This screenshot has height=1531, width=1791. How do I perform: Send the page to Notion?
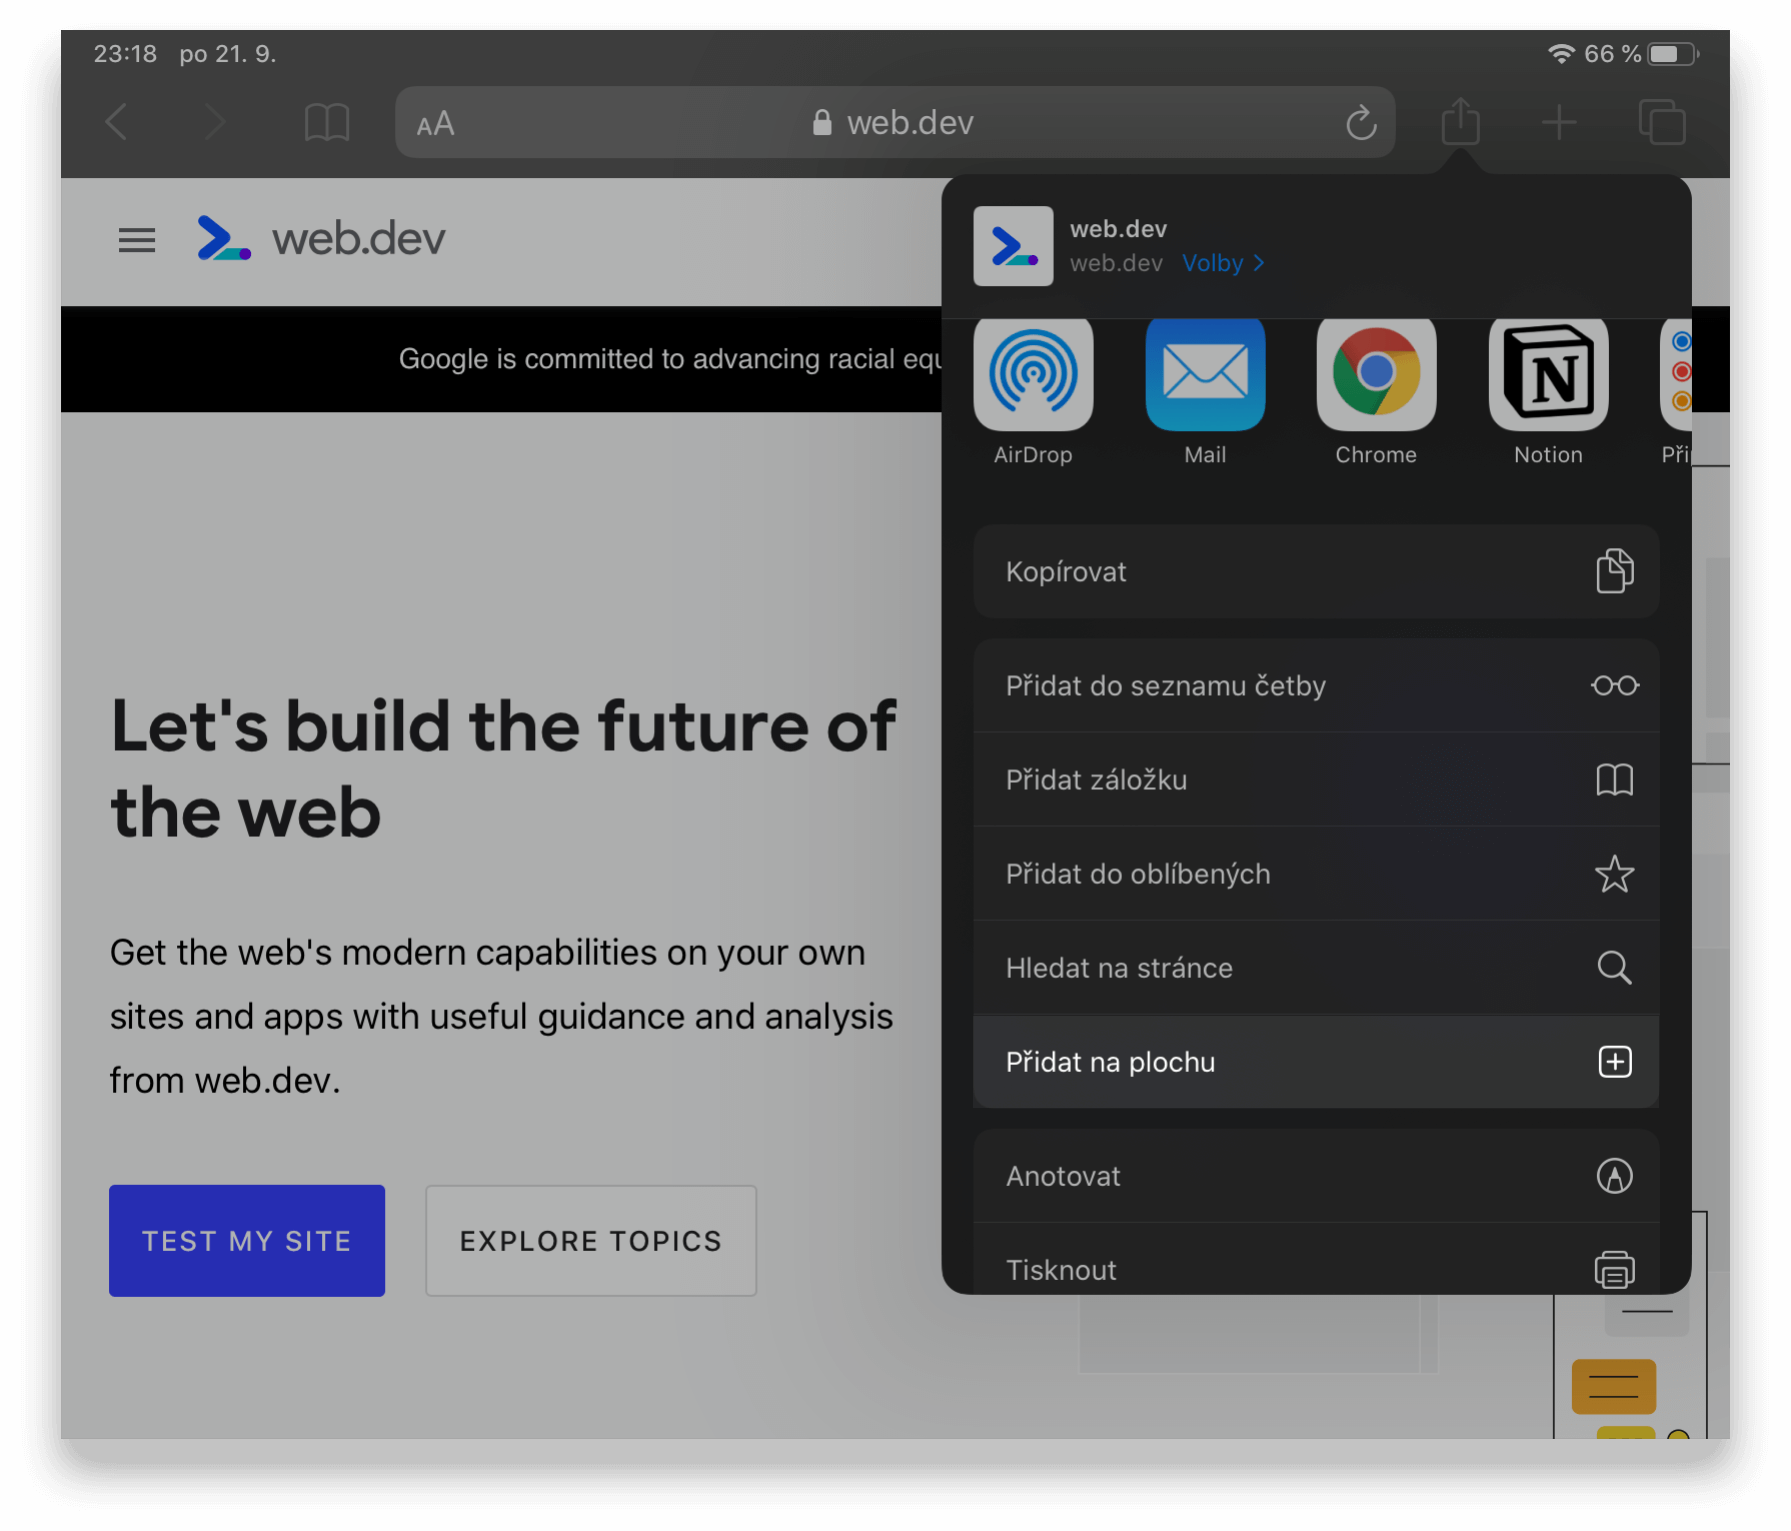pos(1548,391)
